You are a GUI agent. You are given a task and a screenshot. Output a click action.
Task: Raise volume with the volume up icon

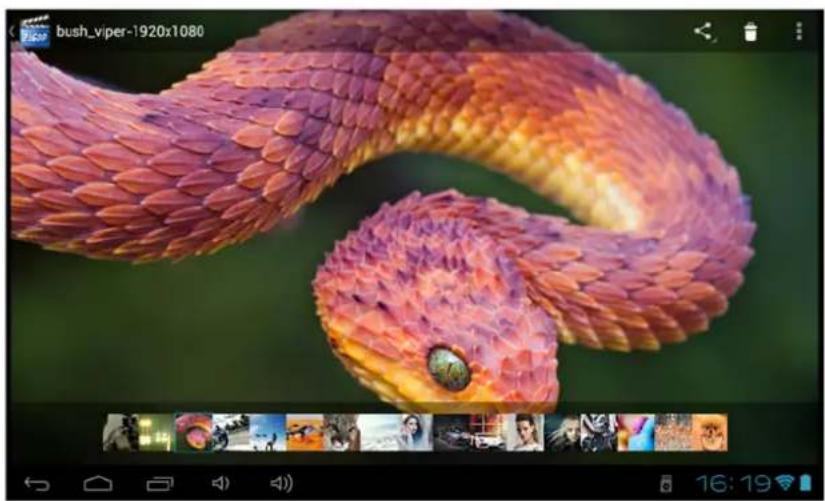281,483
